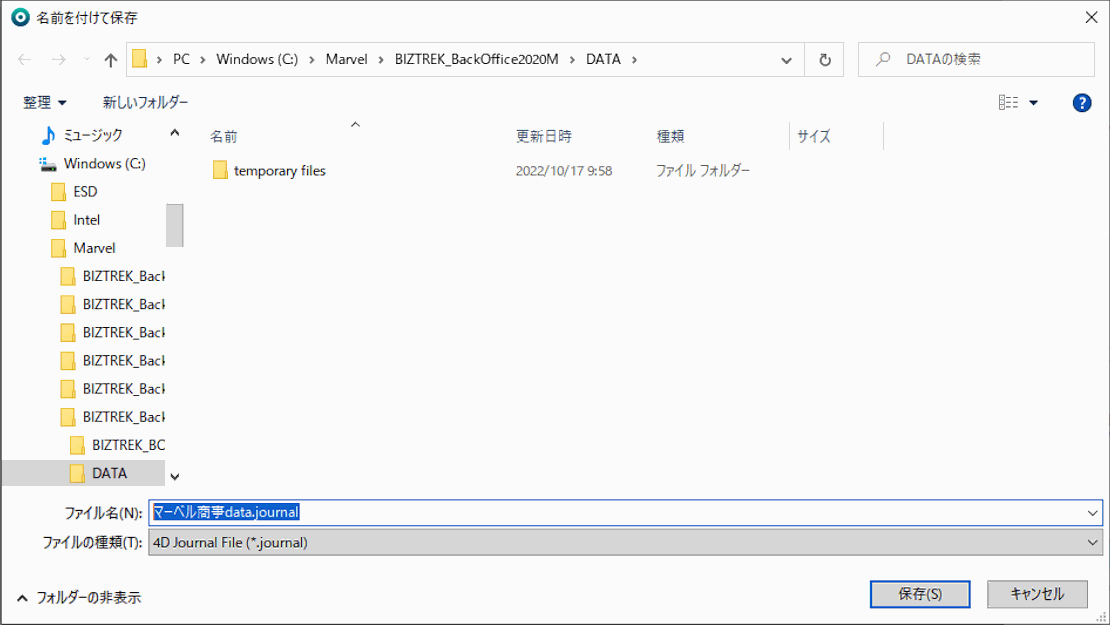Screen dimensions: 1110x625
Task: Click the up-one-level arrow icon
Action: (x=111, y=60)
